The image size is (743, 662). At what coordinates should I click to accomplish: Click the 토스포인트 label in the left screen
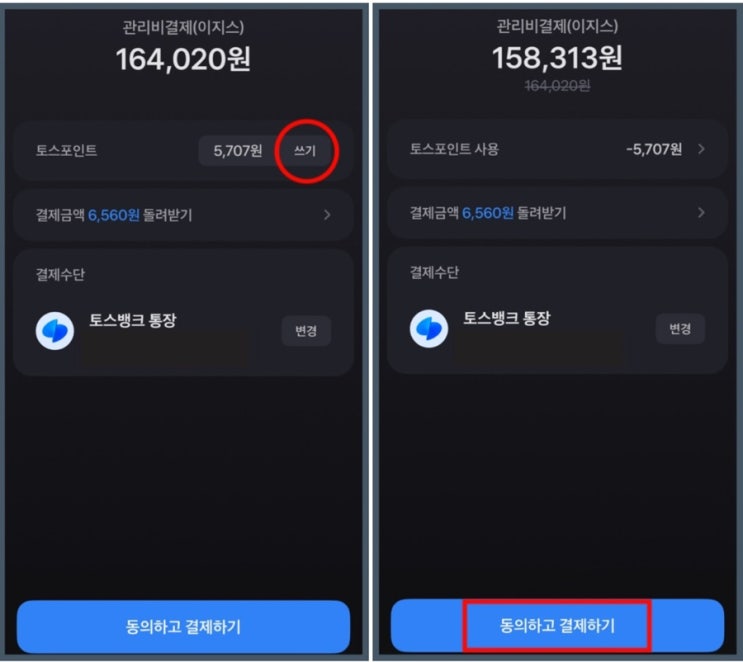pos(66,150)
